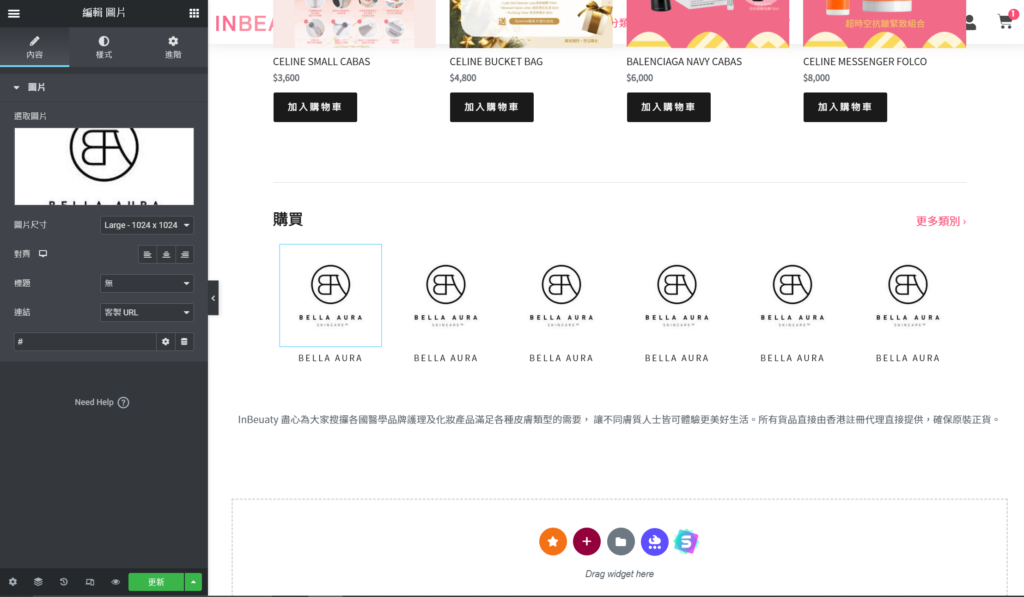Open the Navigator layers icon

point(38,582)
